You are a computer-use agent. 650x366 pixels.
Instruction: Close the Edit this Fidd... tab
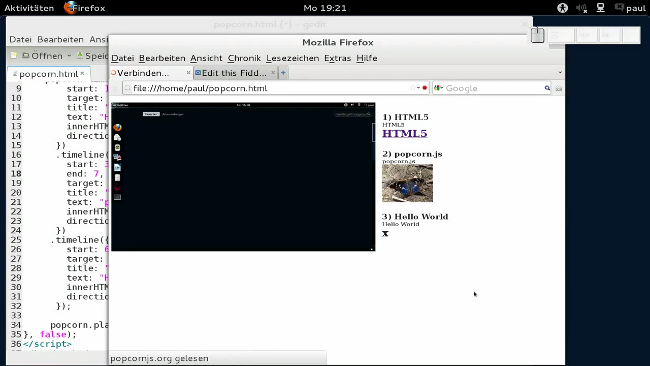273,73
